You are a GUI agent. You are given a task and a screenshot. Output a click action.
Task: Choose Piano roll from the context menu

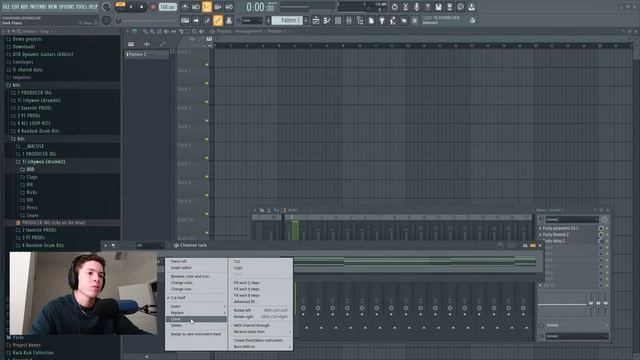tap(196, 261)
